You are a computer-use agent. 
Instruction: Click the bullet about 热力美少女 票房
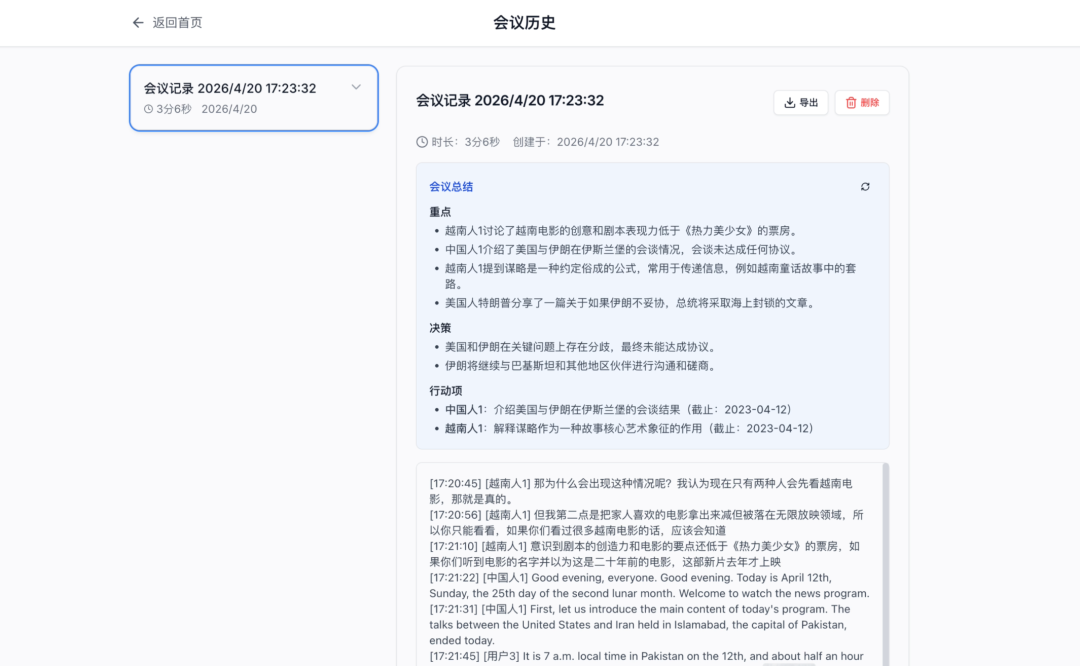point(621,231)
